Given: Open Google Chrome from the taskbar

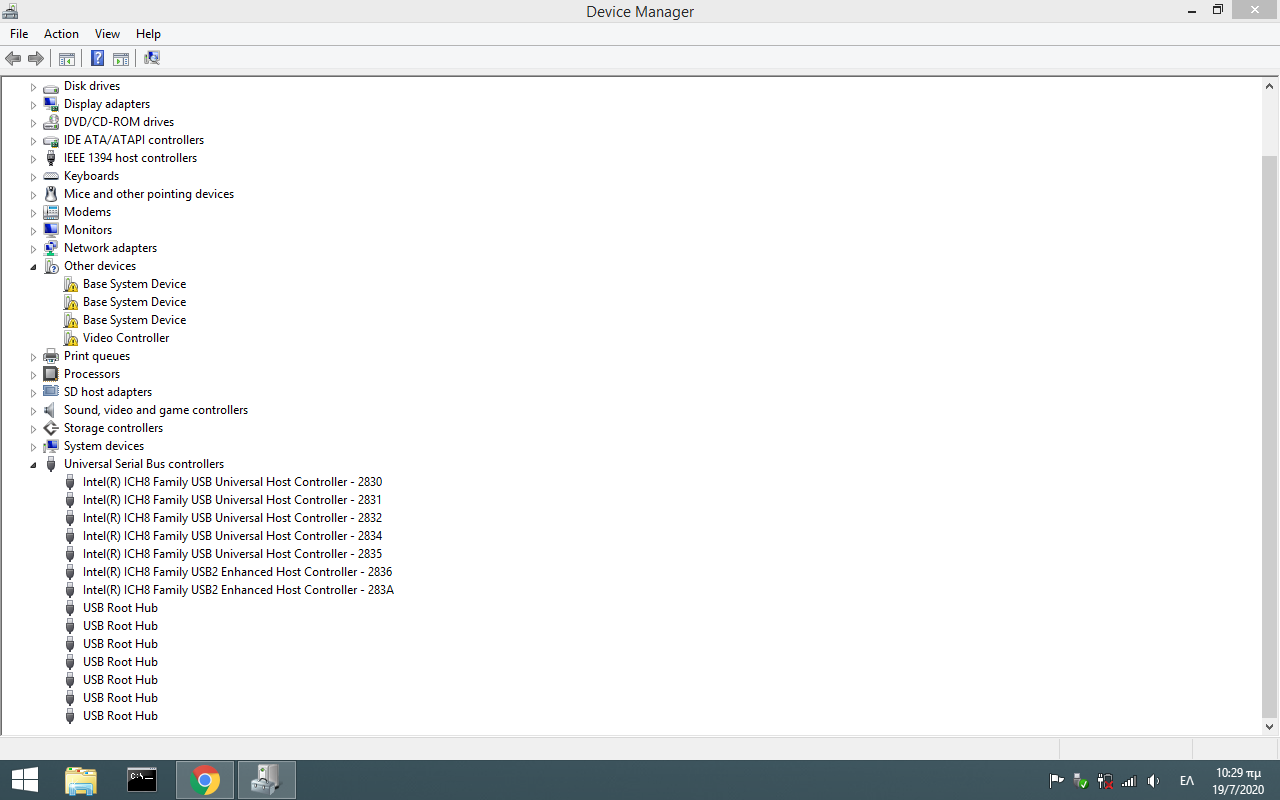Looking at the screenshot, I should pos(205,780).
